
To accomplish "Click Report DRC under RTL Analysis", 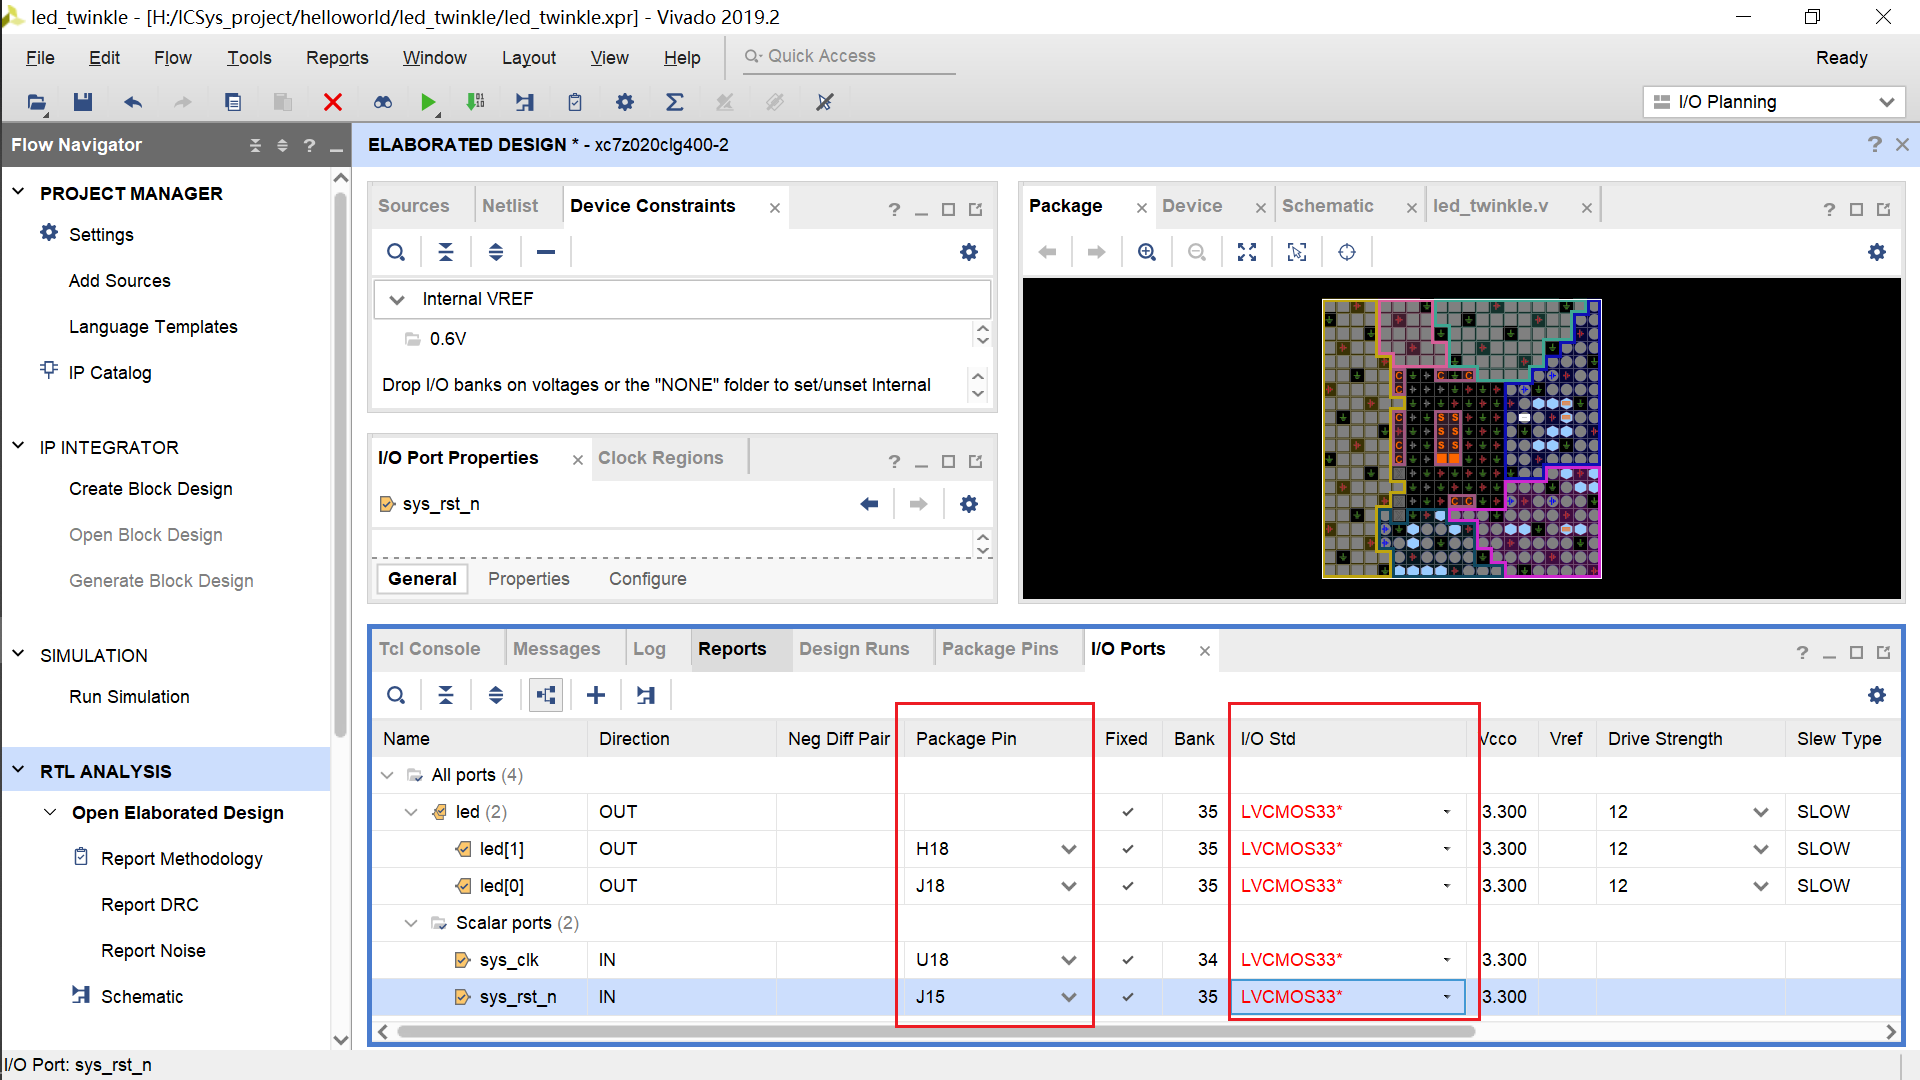I will pyautogui.click(x=150, y=905).
